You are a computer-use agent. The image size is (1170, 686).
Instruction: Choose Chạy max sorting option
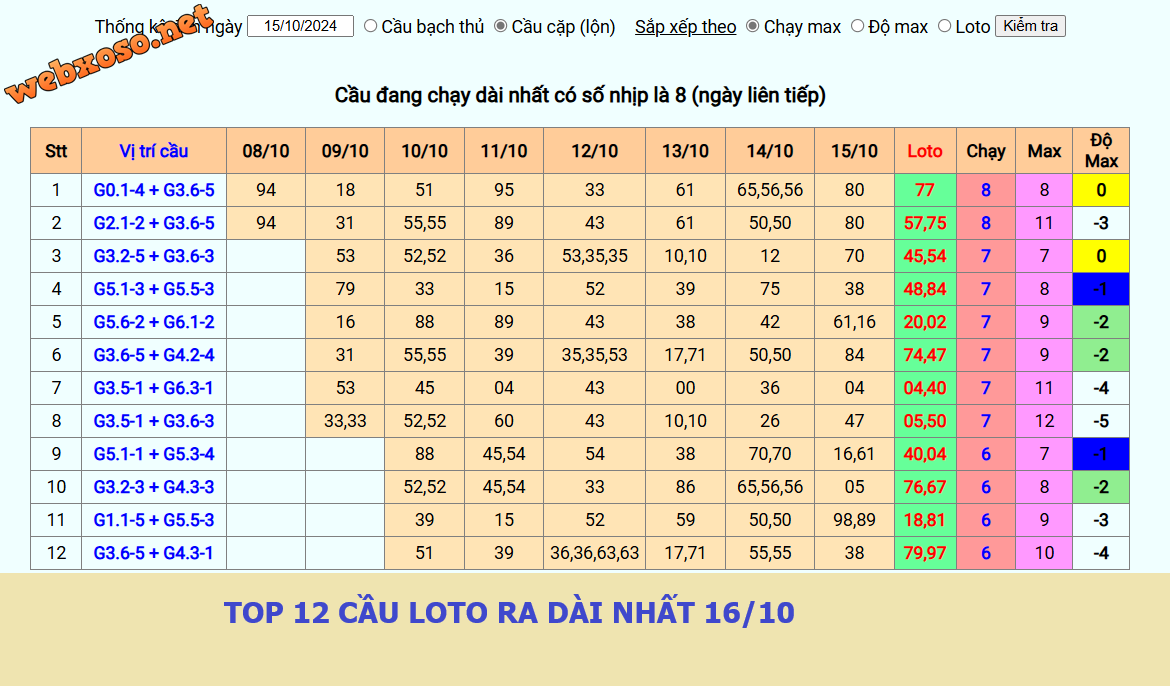[x=753, y=26]
